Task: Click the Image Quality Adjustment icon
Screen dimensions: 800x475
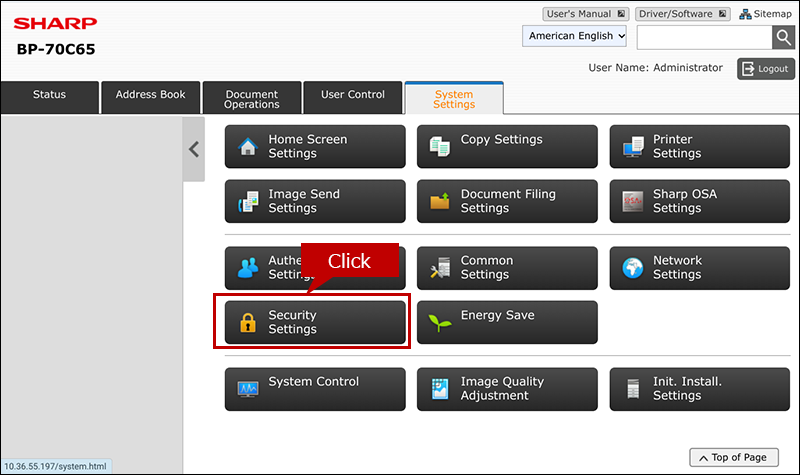Action: 440,389
